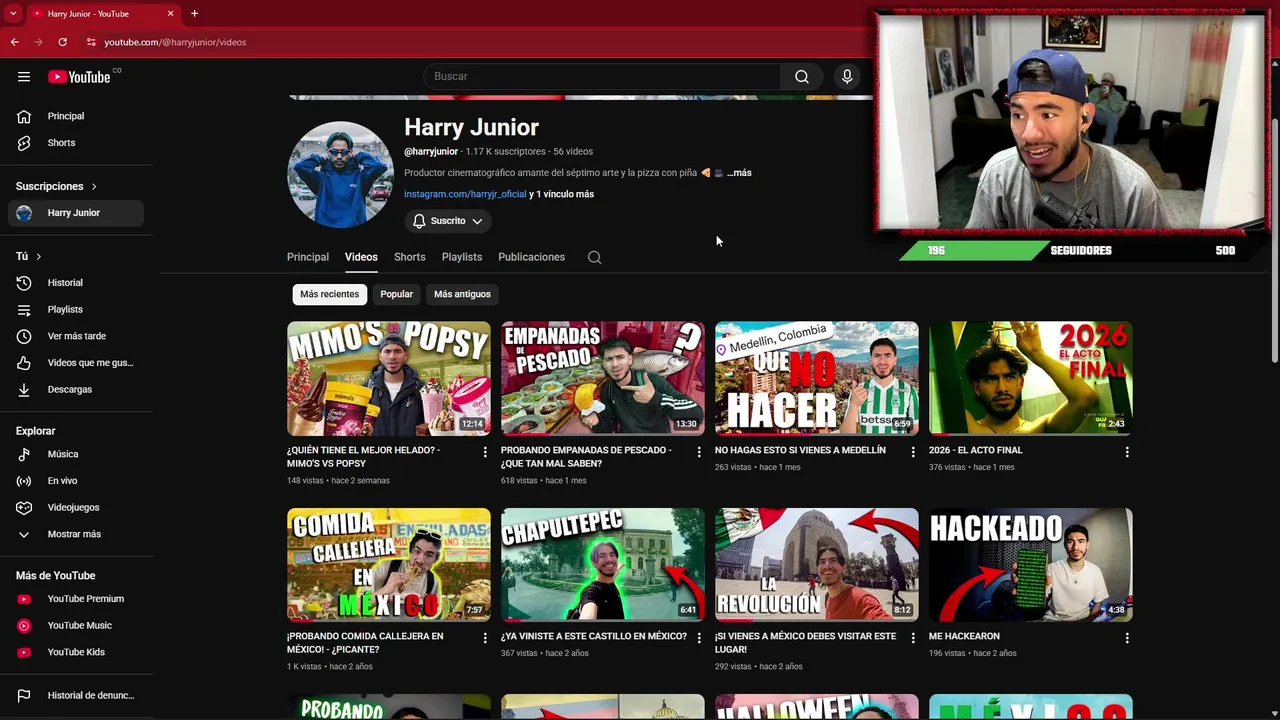Click La Revolución video thumbnail

(817, 565)
